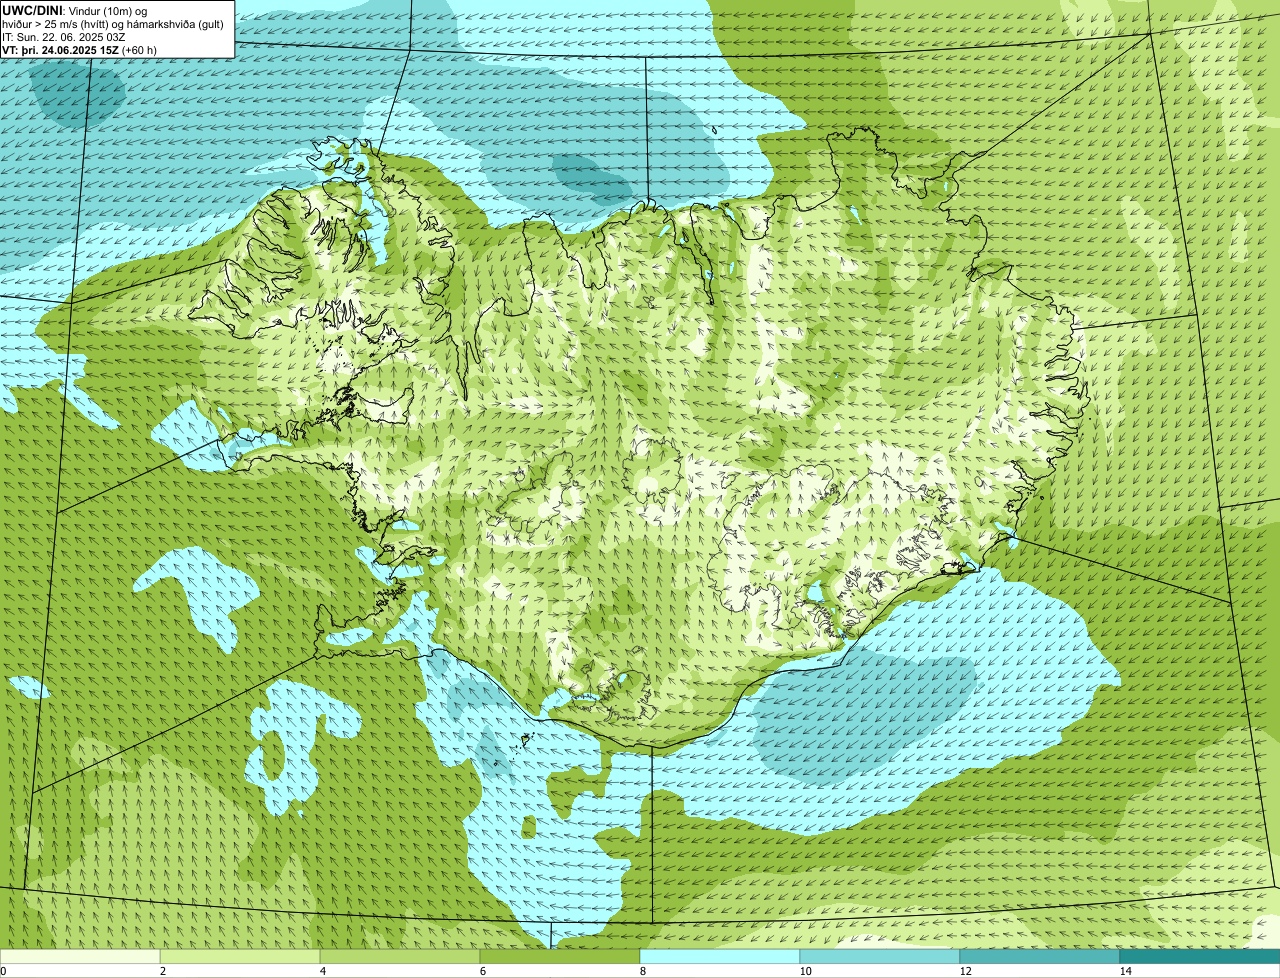Click the 'IT: Sun. 22. 06. 2025 03Z' line
The width and height of the screenshot is (1280, 978).
64,37
